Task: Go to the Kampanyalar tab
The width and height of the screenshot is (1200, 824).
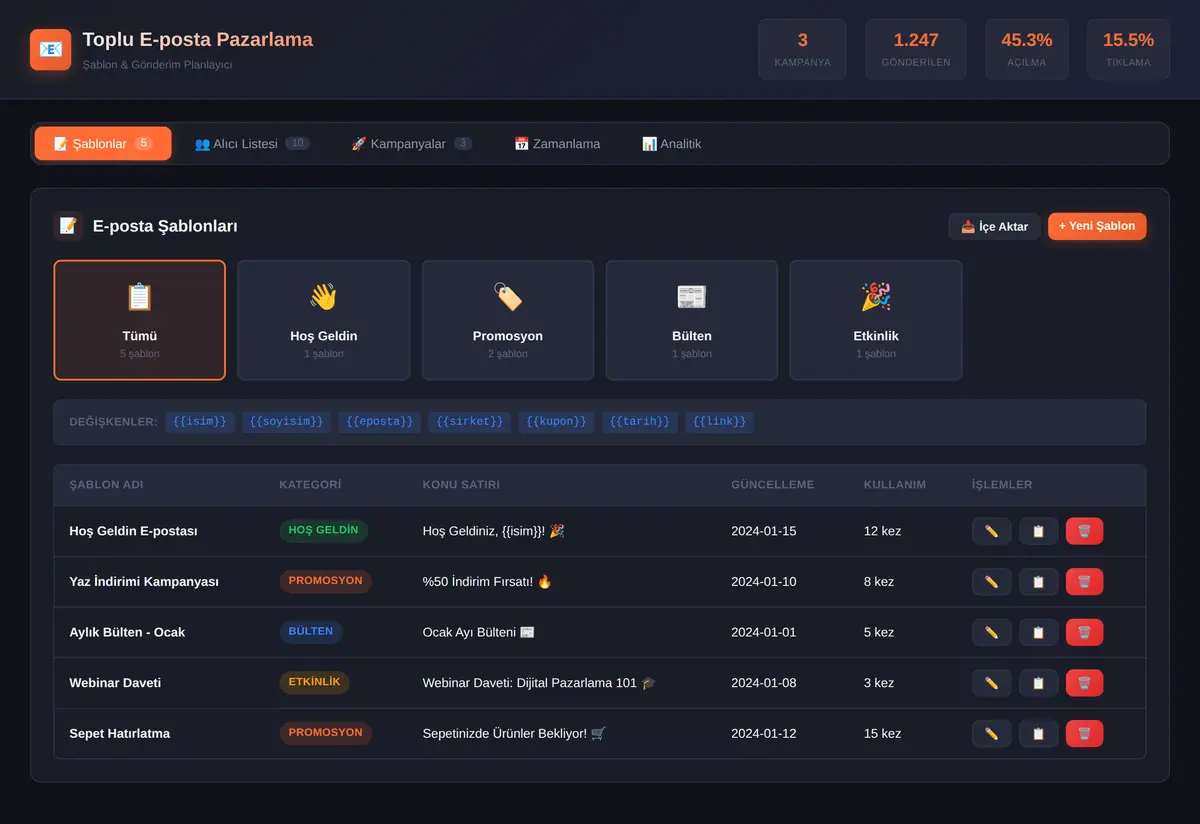Action: click(x=411, y=144)
